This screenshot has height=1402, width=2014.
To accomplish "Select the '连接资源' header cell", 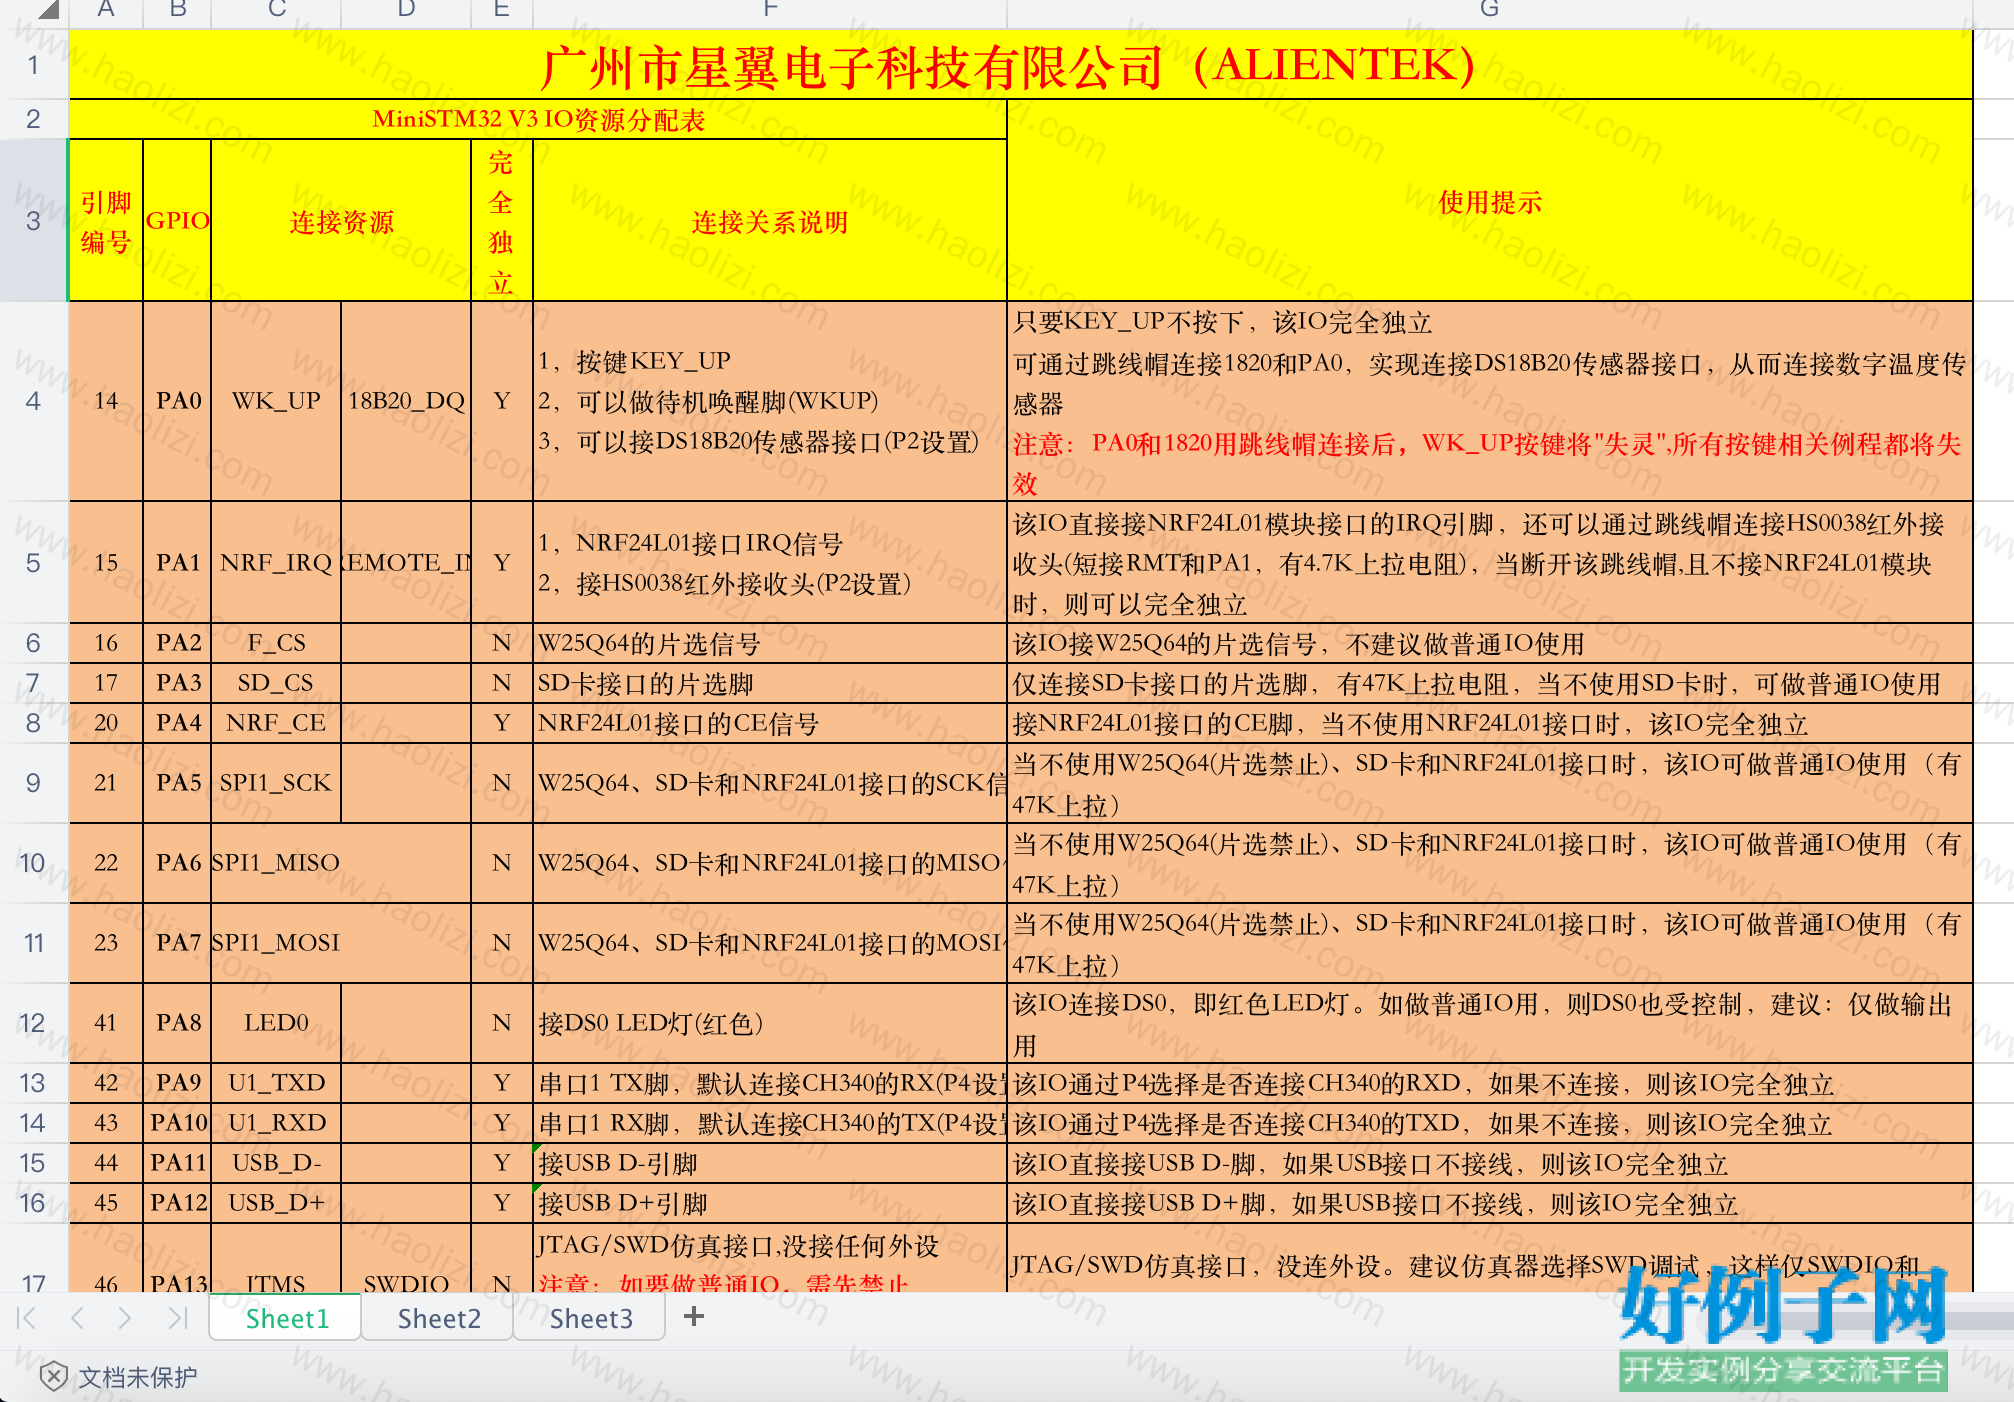I will pos(341,221).
